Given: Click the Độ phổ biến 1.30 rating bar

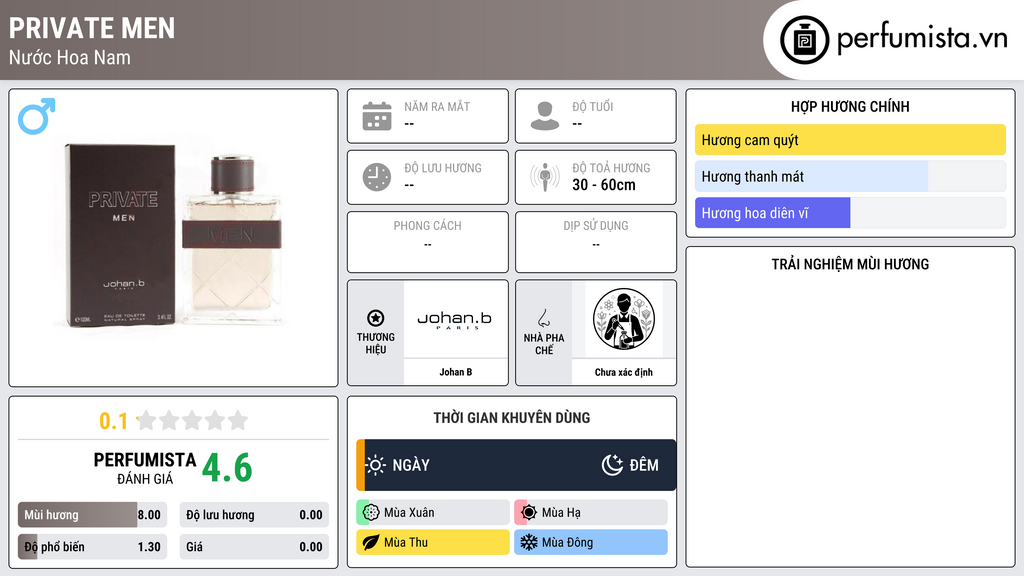Looking at the screenshot, I should [x=93, y=547].
